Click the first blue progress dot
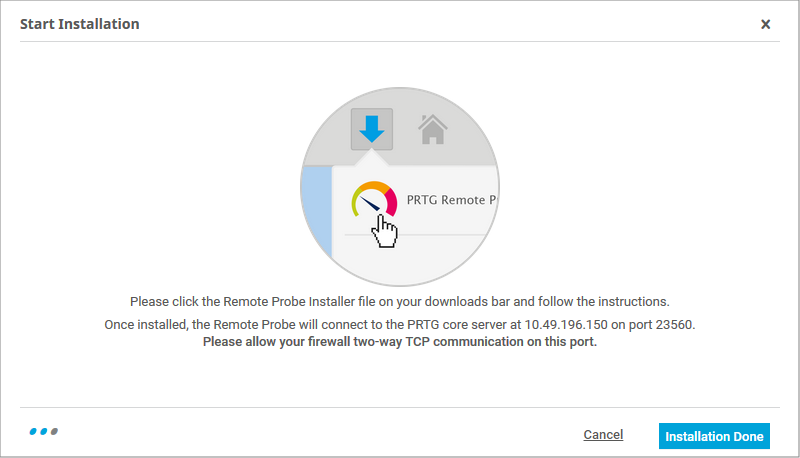This screenshot has height=458, width=800. tap(34, 432)
